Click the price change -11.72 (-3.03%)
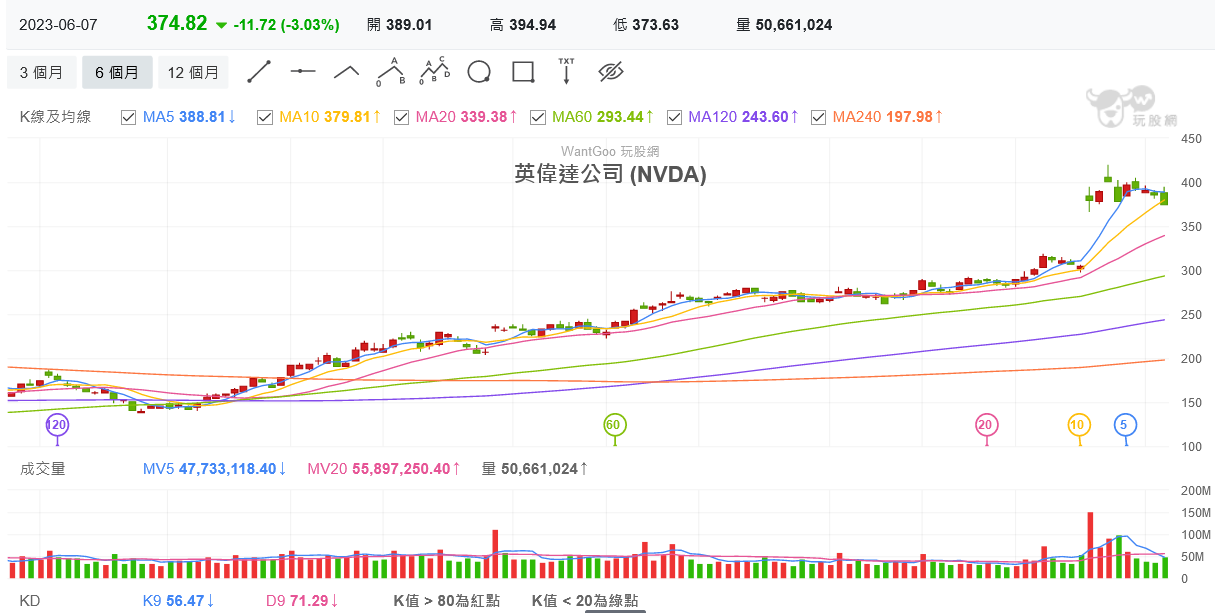Viewport: 1215px width, 613px height. click(x=286, y=25)
